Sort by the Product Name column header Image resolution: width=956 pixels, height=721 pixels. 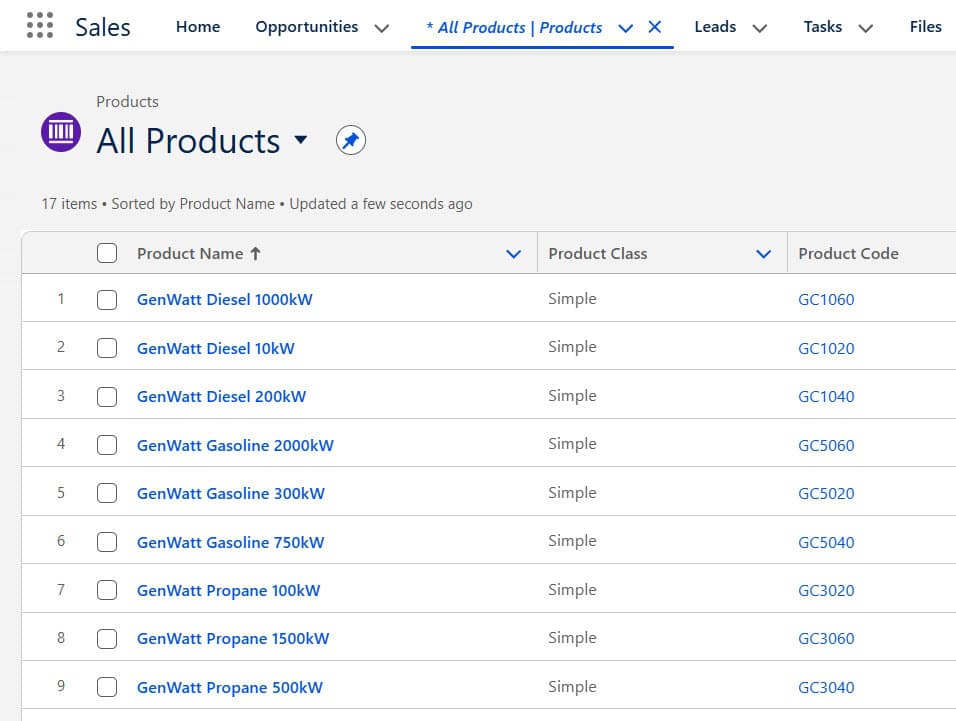(189, 253)
